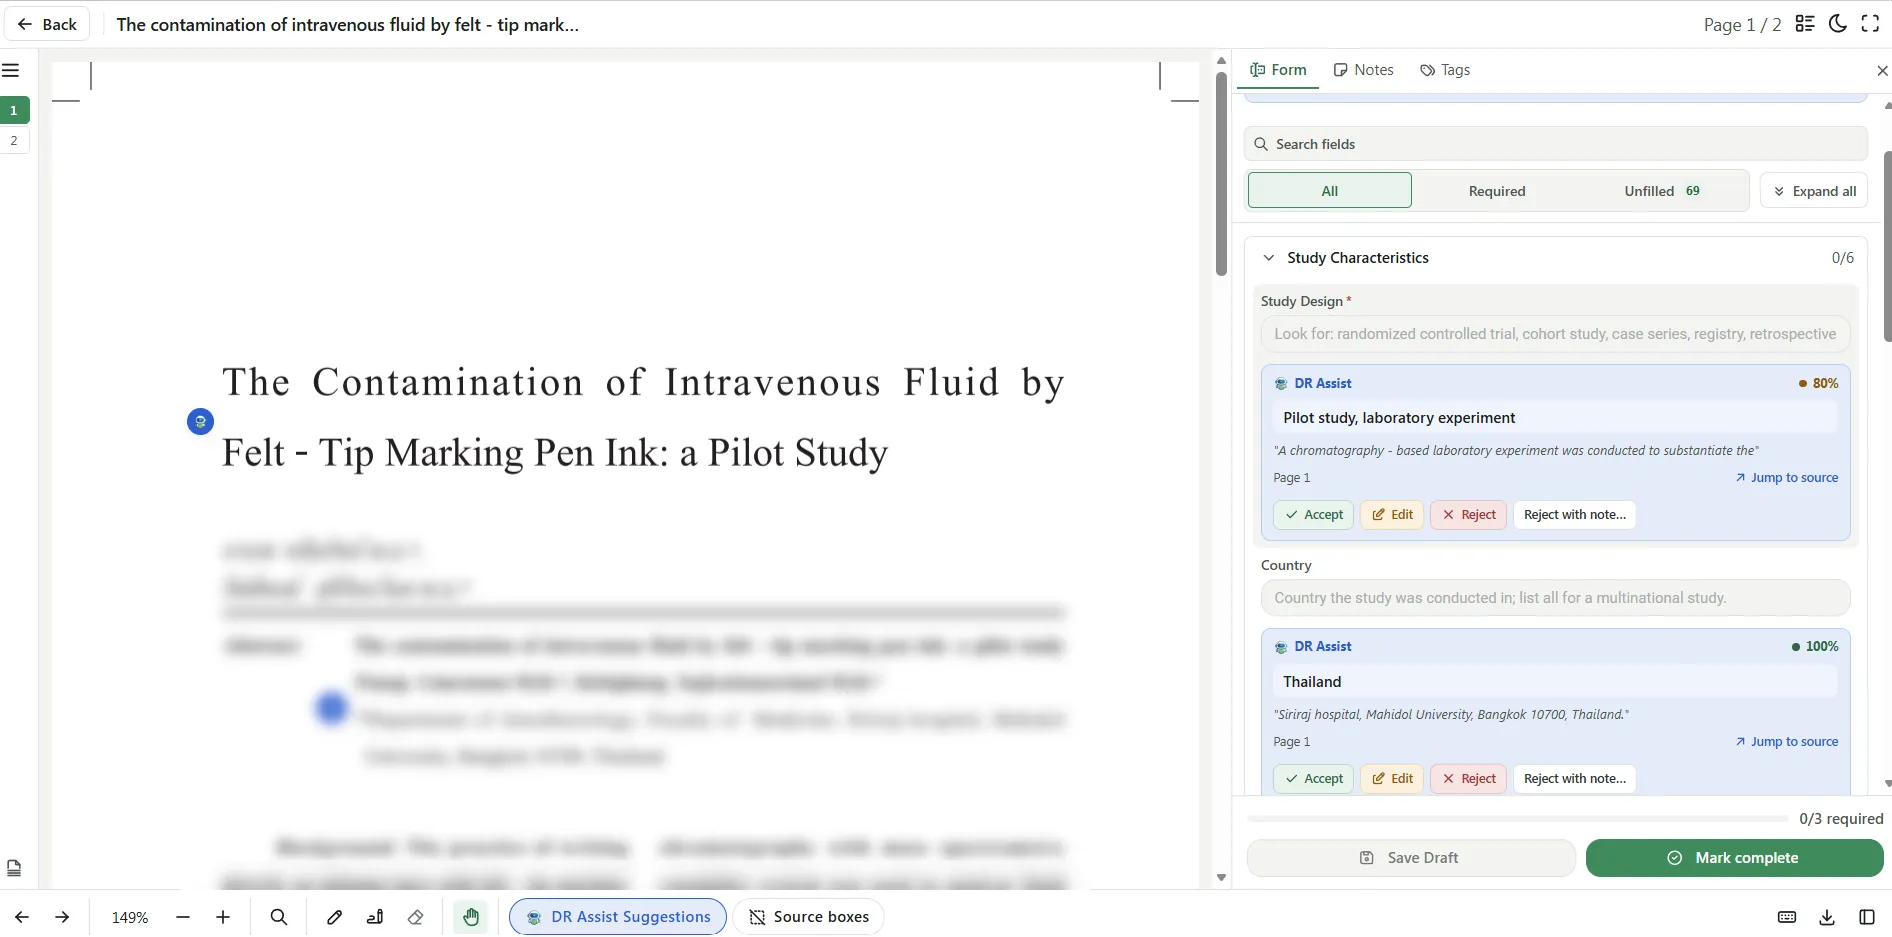The image size is (1892, 937).
Task: Switch to the Tags tab
Action: (1445, 70)
